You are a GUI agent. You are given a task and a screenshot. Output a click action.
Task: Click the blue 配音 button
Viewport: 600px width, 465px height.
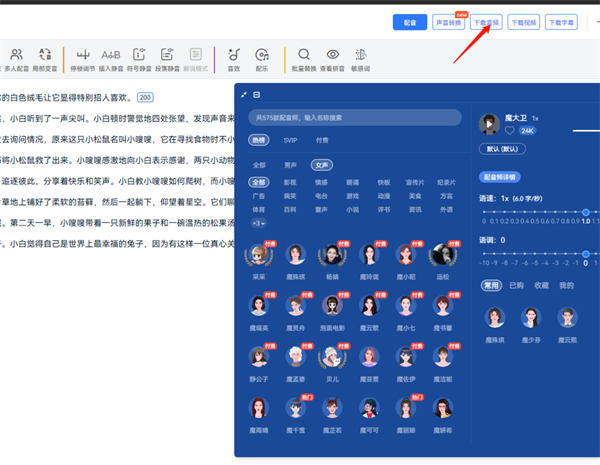pos(409,21)
